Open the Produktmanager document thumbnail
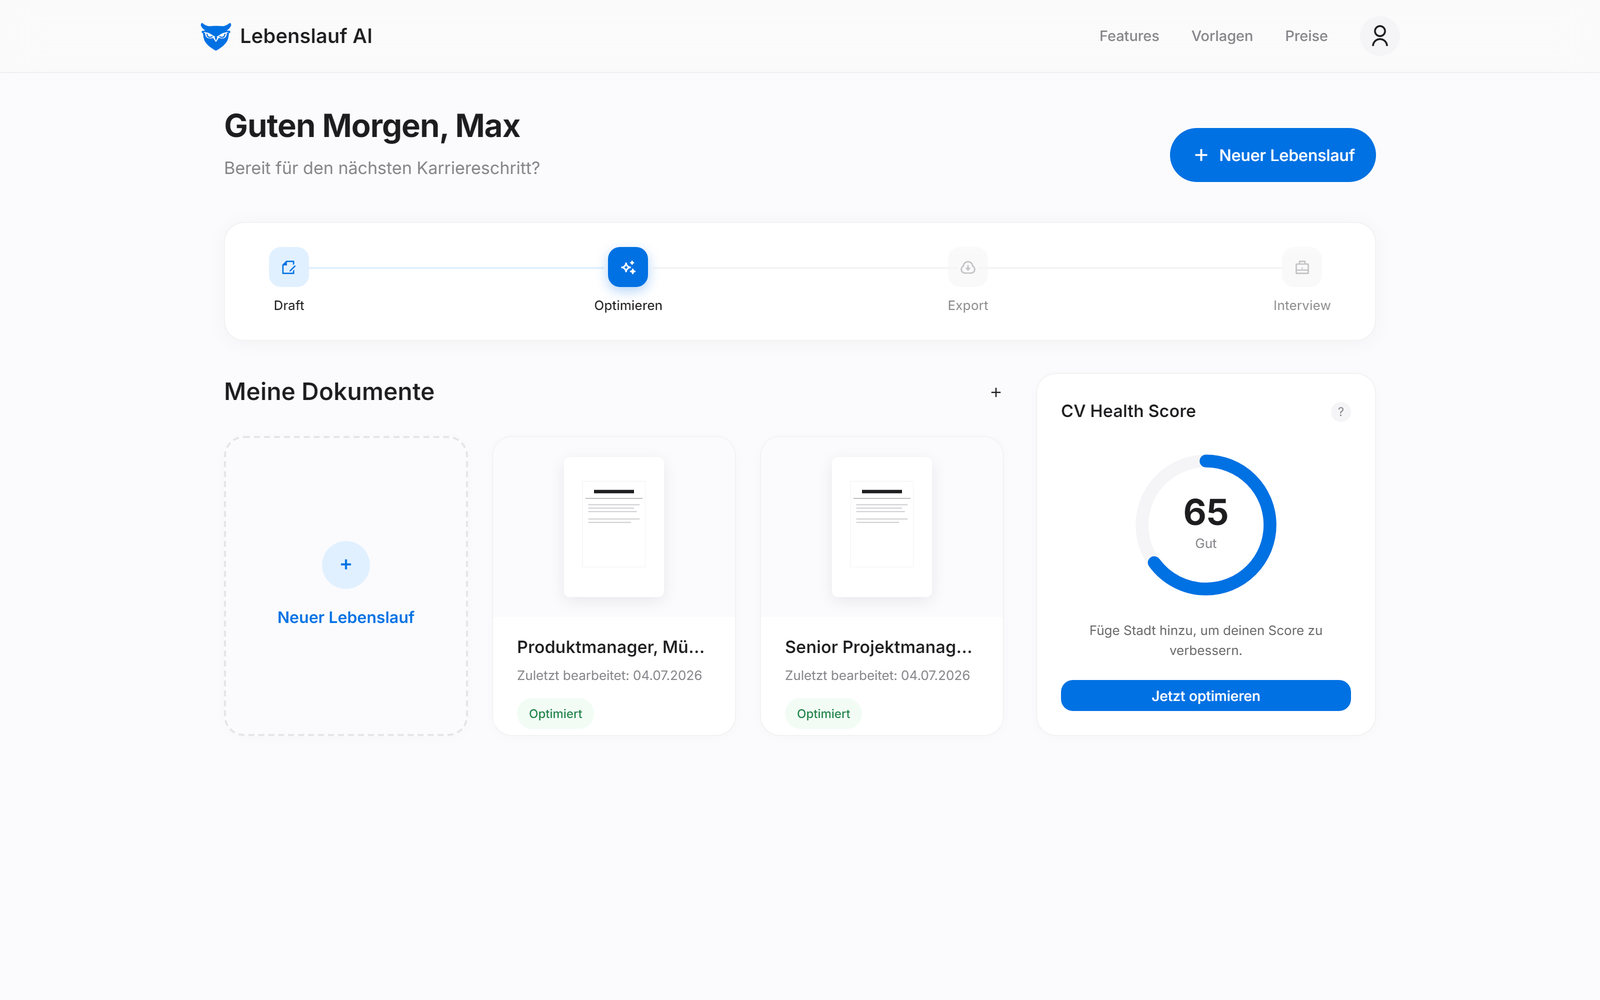Image resolution: width=1600 pixels, height=1000 pixels. pyautogui.click(x=614, y=527)
